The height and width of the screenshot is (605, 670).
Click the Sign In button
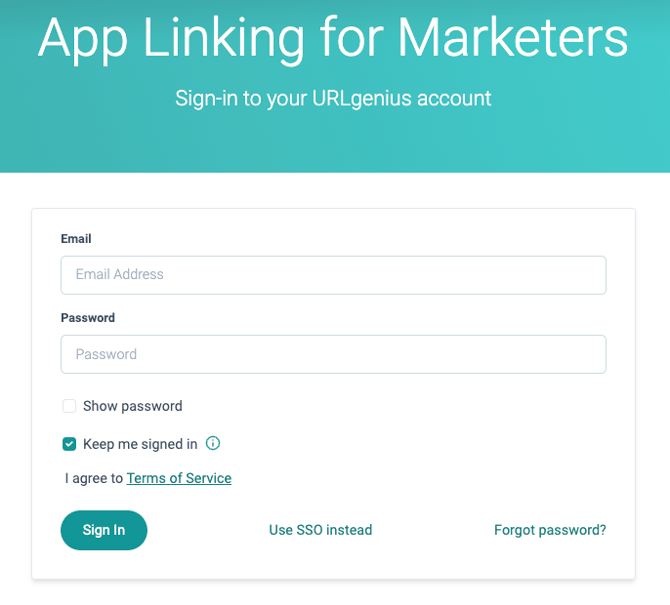point(104,530)
